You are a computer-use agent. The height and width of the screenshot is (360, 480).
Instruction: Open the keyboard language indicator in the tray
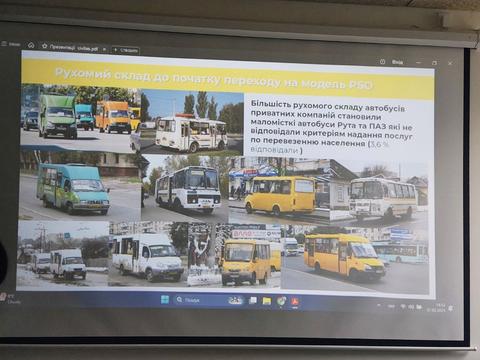pos(391,306)
